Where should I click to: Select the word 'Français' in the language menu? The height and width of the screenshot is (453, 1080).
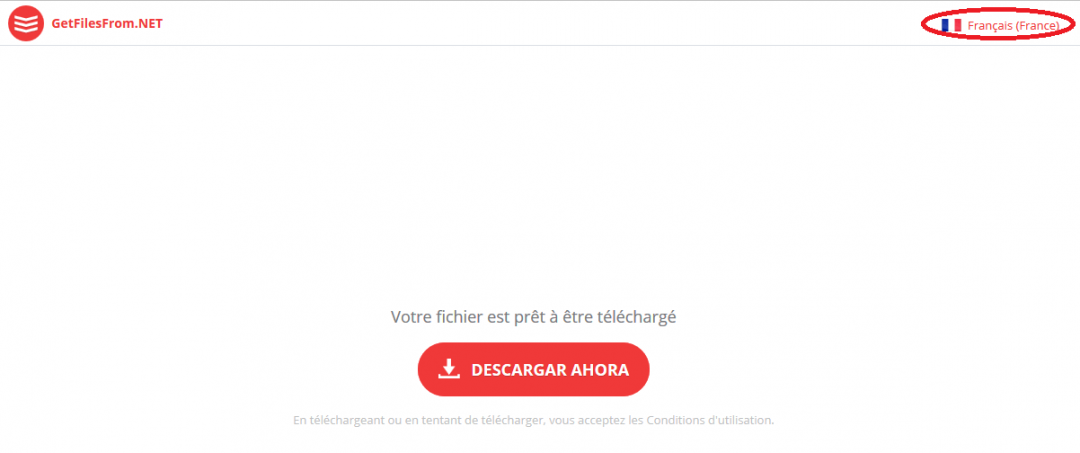pos(990,25)
